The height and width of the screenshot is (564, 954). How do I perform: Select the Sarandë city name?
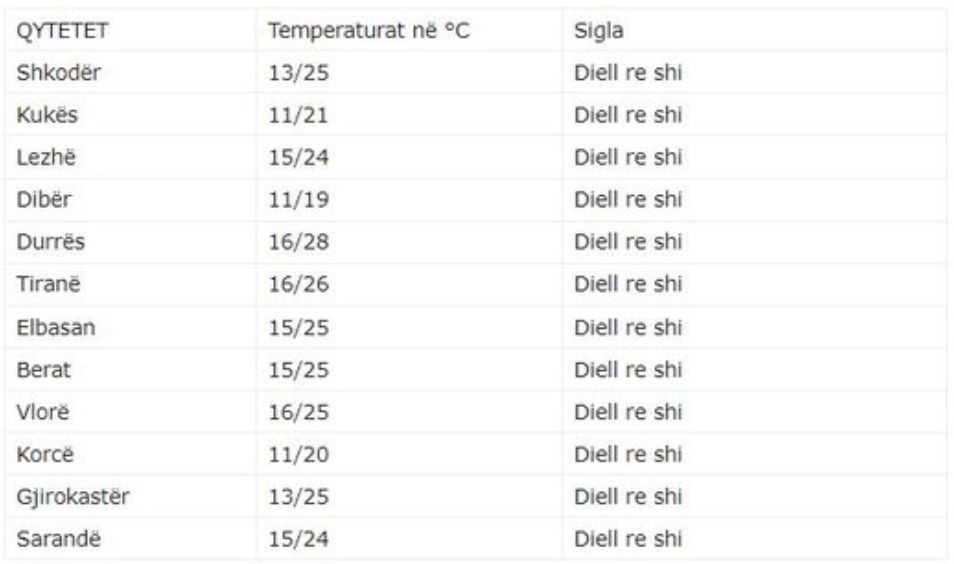click(59, 540)
